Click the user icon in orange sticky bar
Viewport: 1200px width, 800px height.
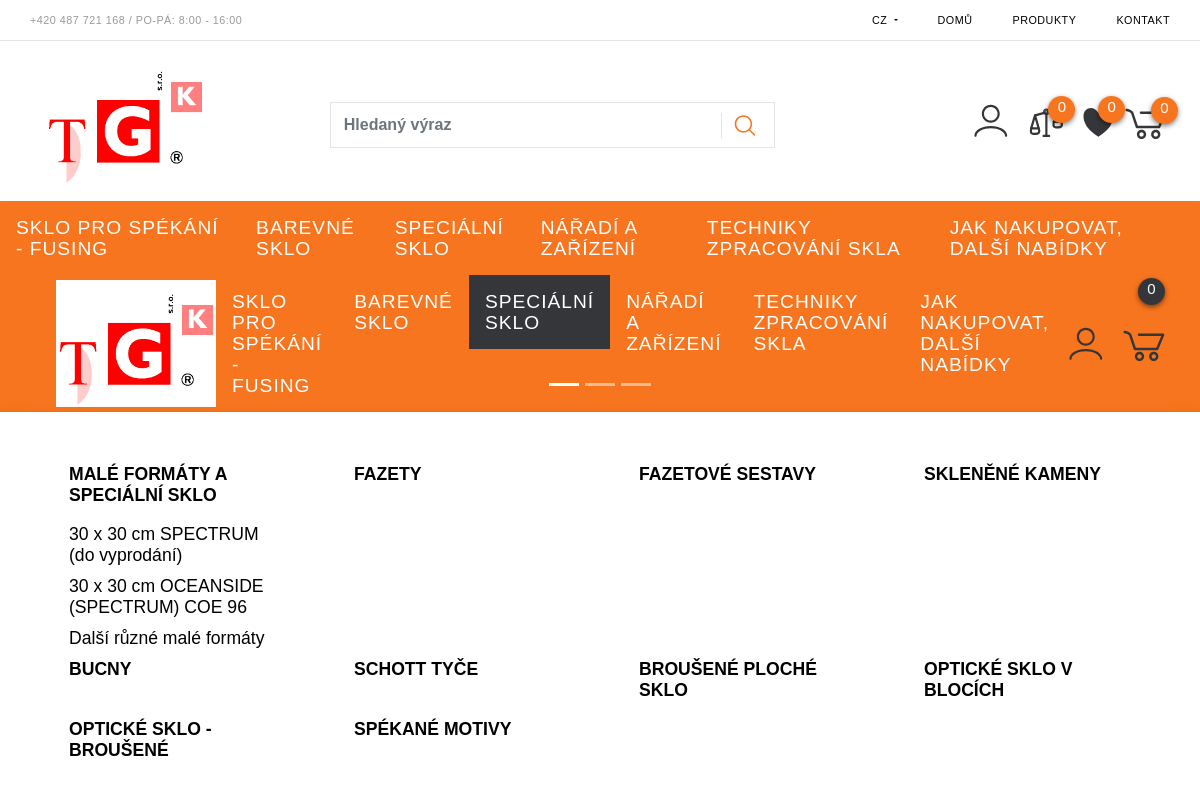click(1085, 344)
